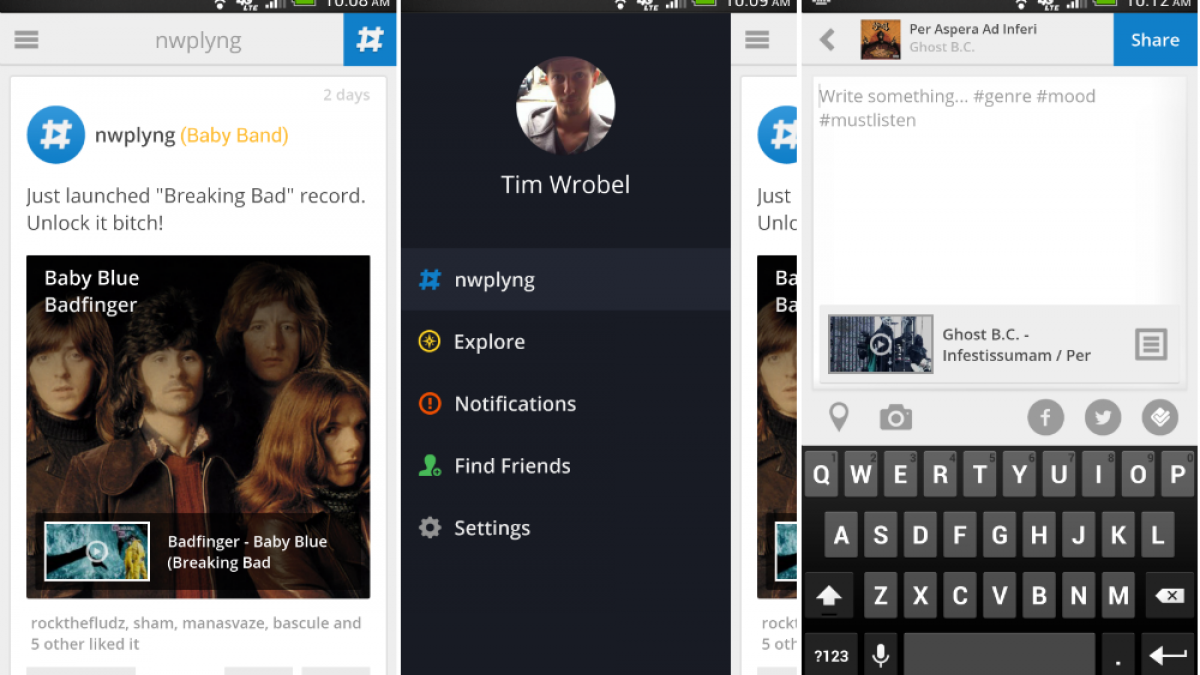This screenshot has width=1200, height=675.
Task: Tap the P key on the keyboard
Action: coord(1178,475)
